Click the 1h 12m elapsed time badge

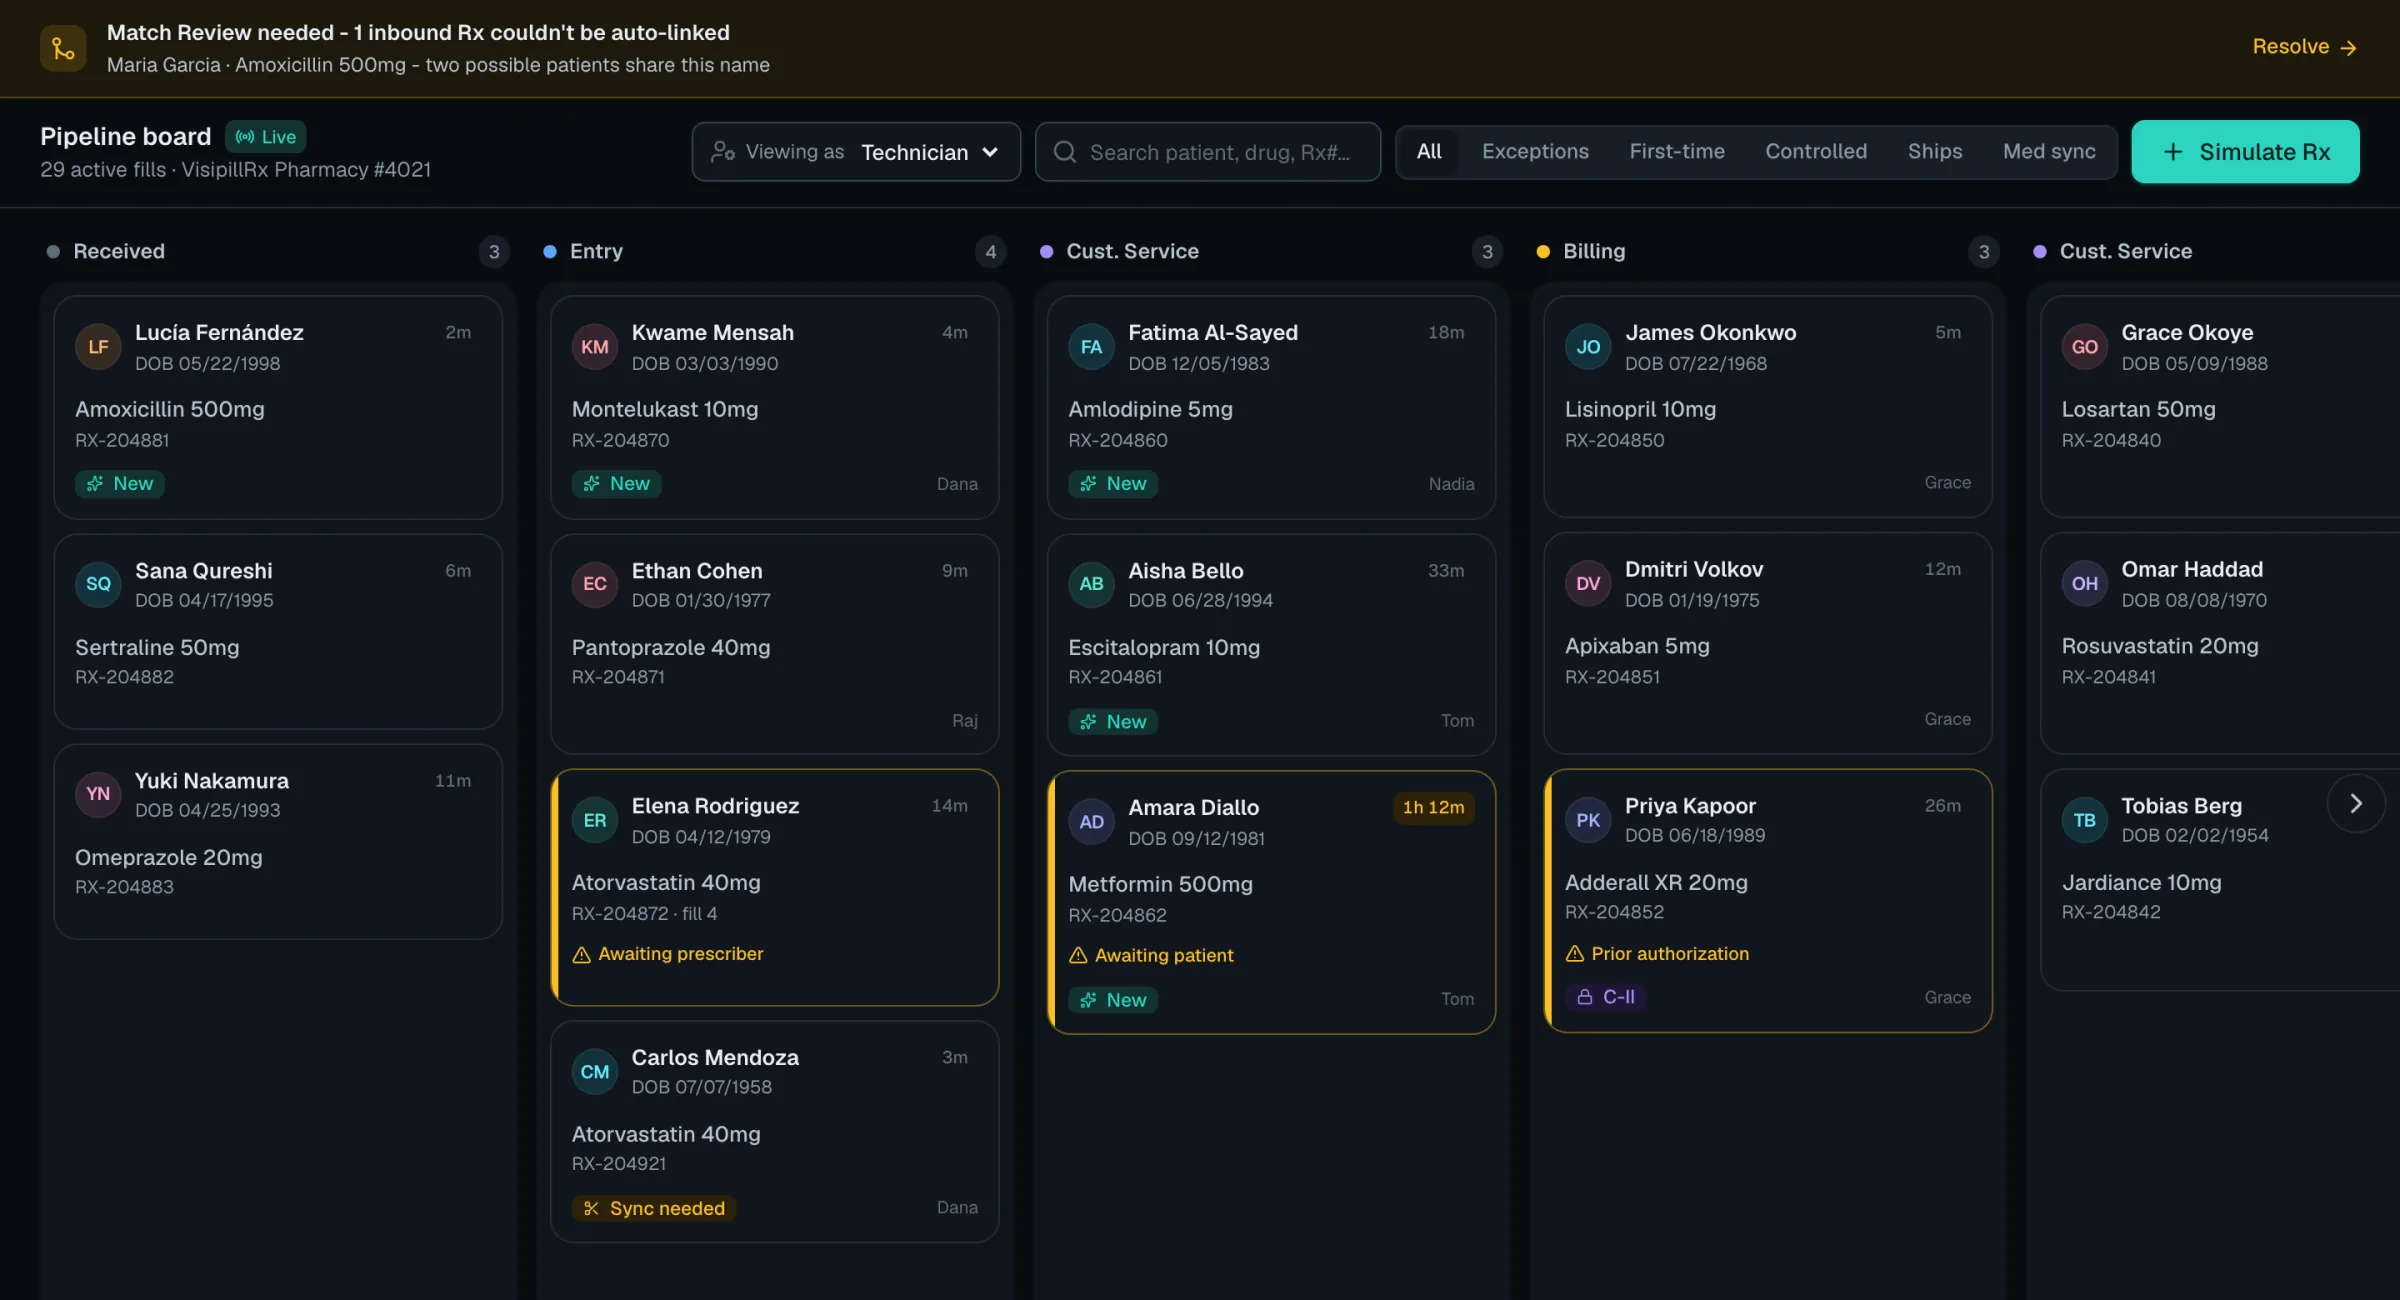tap(1433, 808)
